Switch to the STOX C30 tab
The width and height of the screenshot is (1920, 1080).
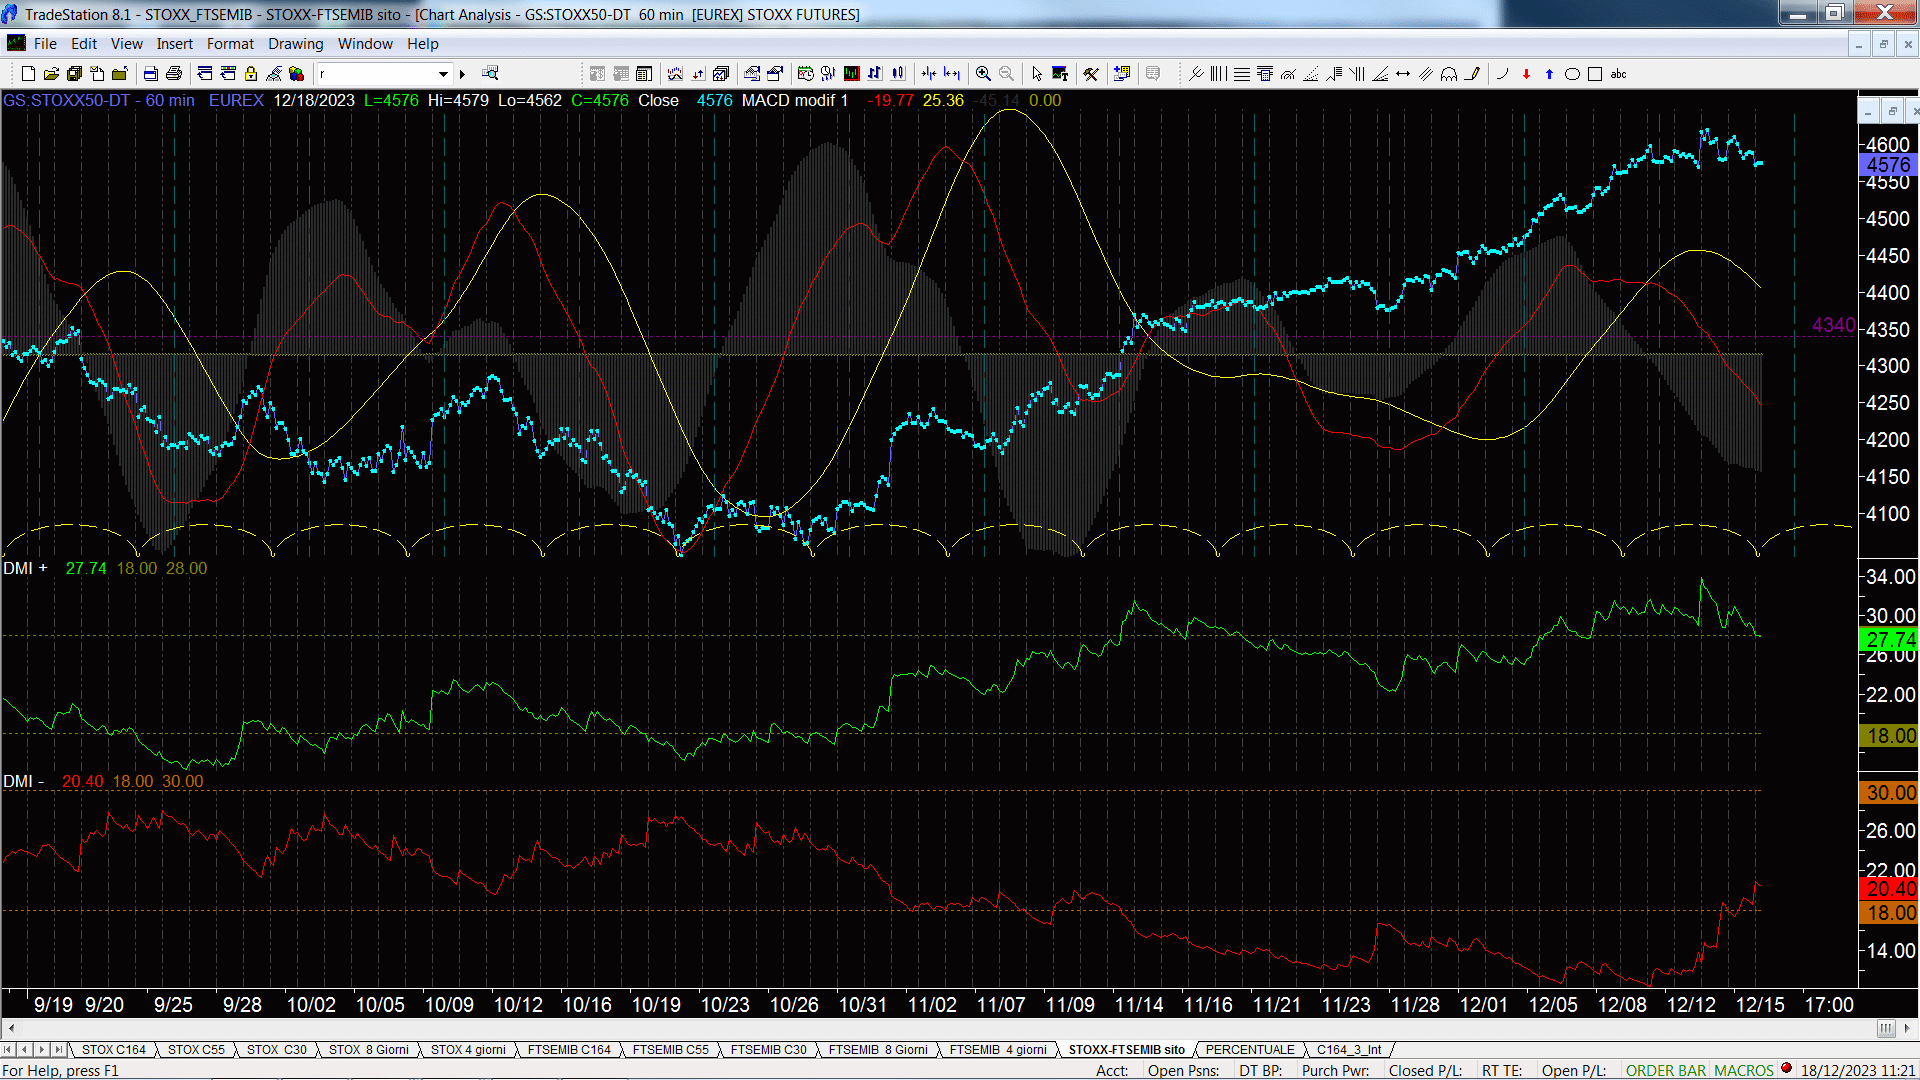277,1050
